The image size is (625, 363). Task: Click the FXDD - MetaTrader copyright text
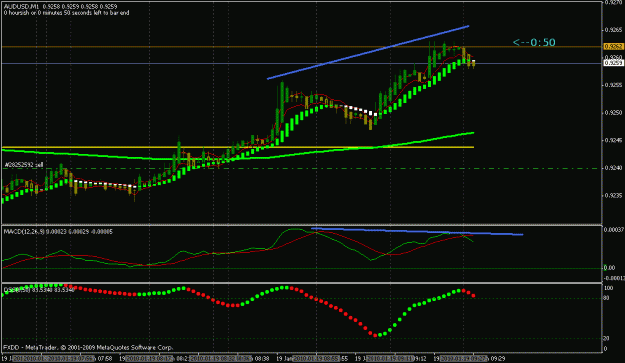tap(88, 347)
